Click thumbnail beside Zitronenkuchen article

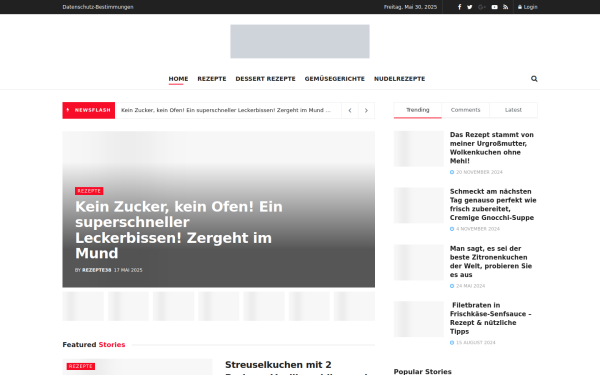pyautogui.click(x=419, y=262)
